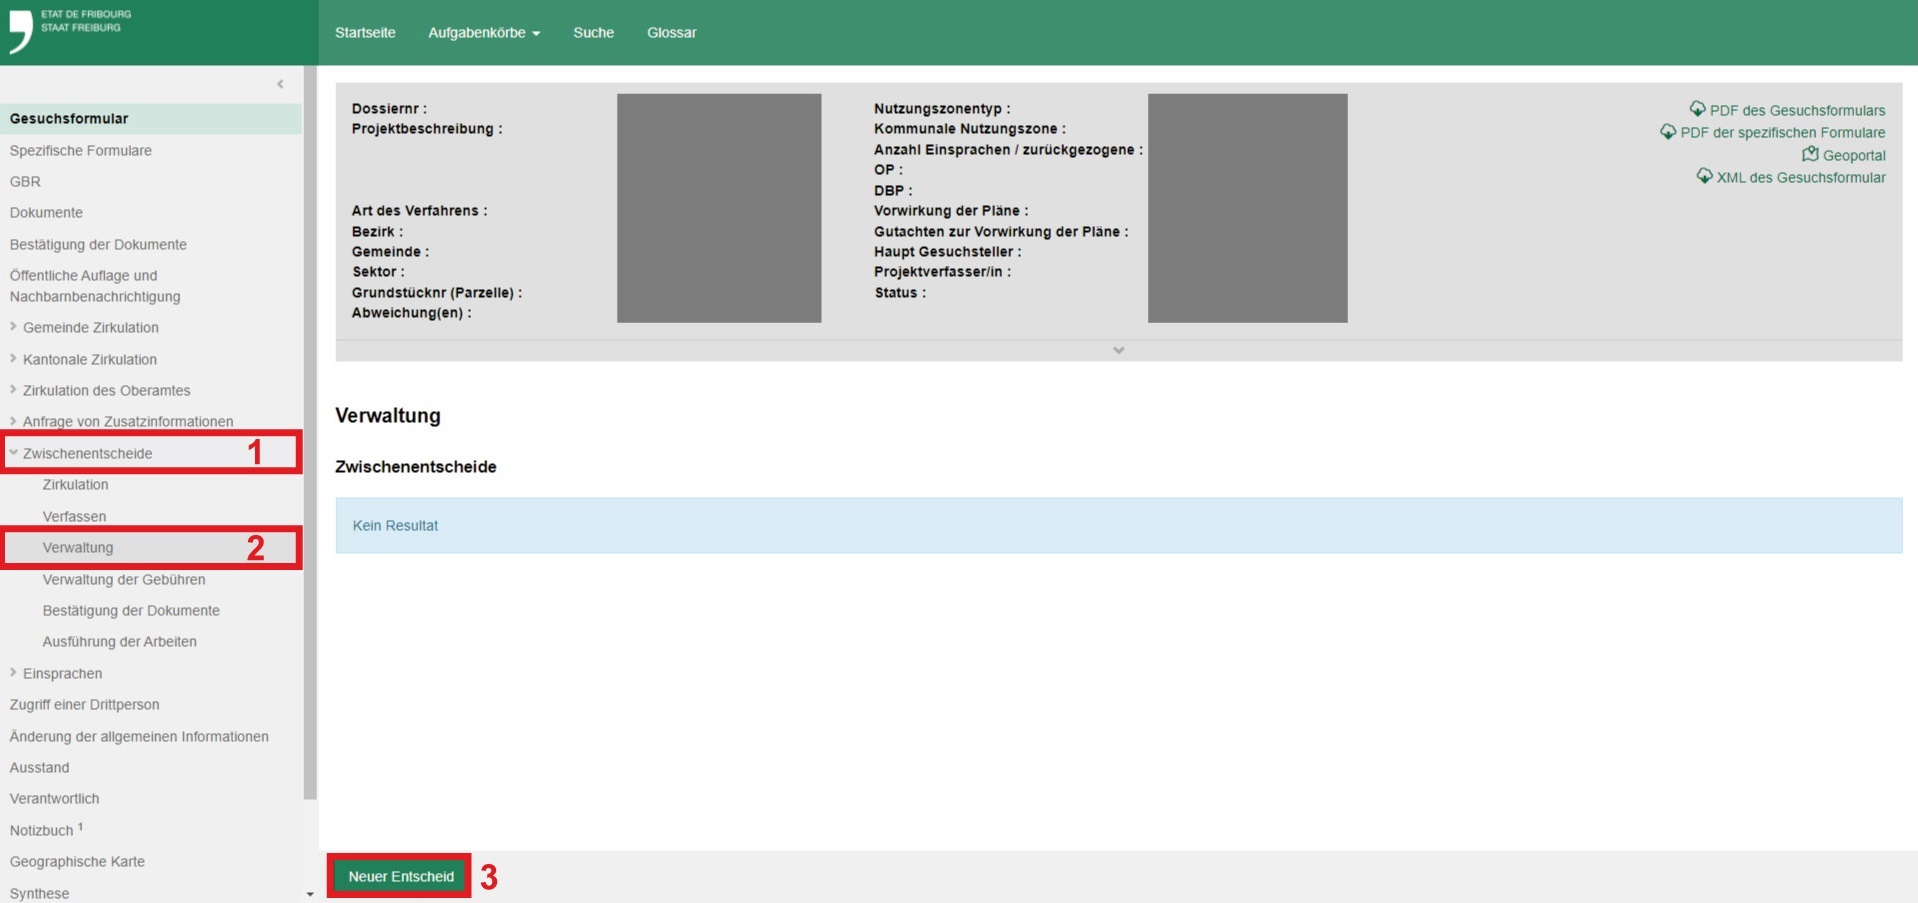The width and height of the screenshot is (1918, 903).
Task: Expand the dossier header with the down chevron
Action: click(1118, 350)
